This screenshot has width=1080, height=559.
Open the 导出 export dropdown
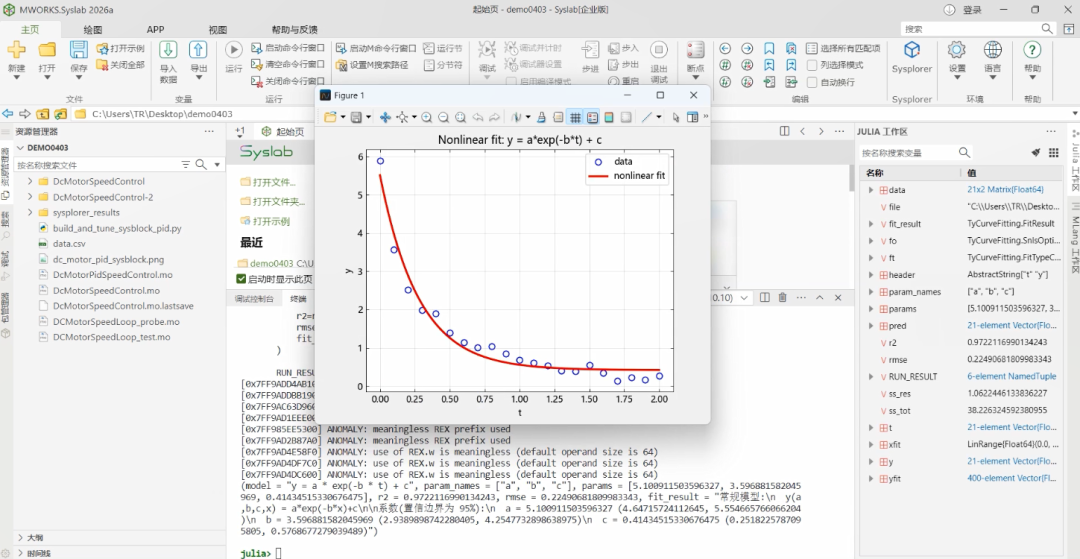coord(198,78)
